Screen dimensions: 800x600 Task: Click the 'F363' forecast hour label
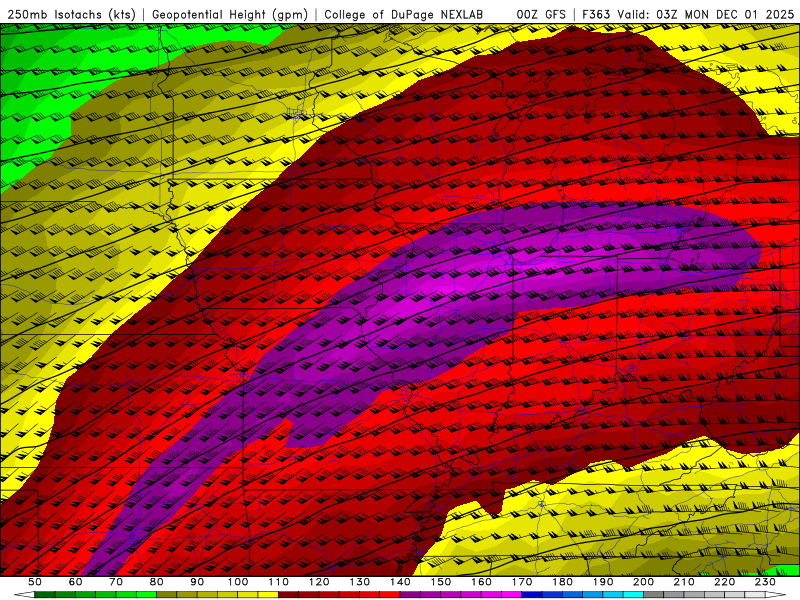point(596,15)
